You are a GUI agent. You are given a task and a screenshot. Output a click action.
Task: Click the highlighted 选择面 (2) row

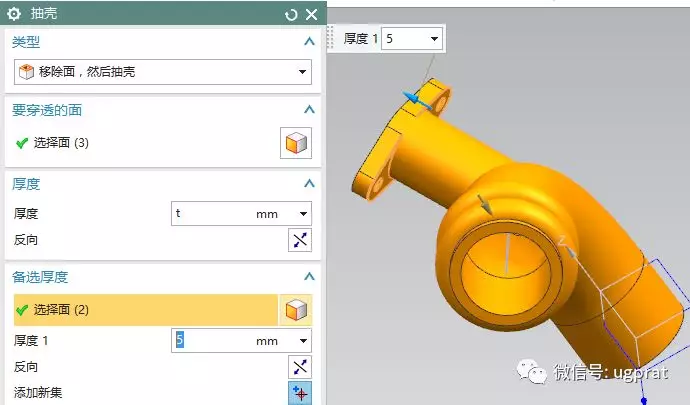[146, 310]
